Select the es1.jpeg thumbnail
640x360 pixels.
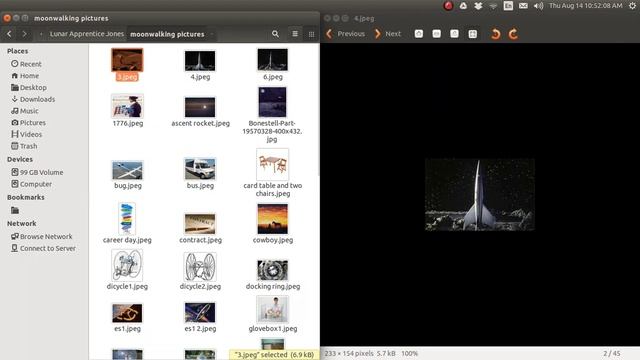coord(127,313)
